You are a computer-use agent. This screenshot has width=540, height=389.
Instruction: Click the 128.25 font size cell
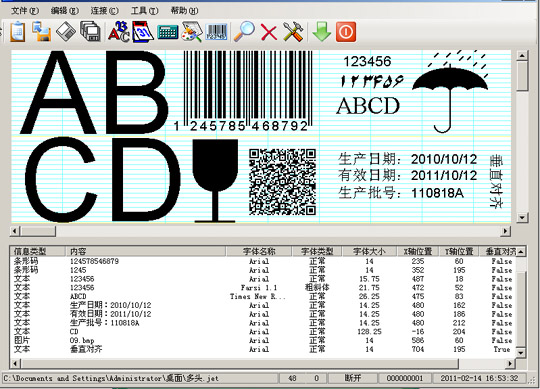pyautogui.click(x=369, y=332)
